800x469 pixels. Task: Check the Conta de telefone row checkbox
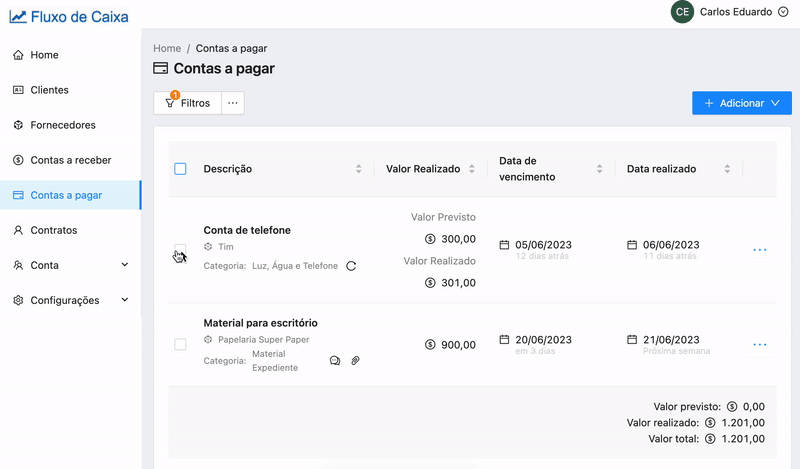click(180, 250)
